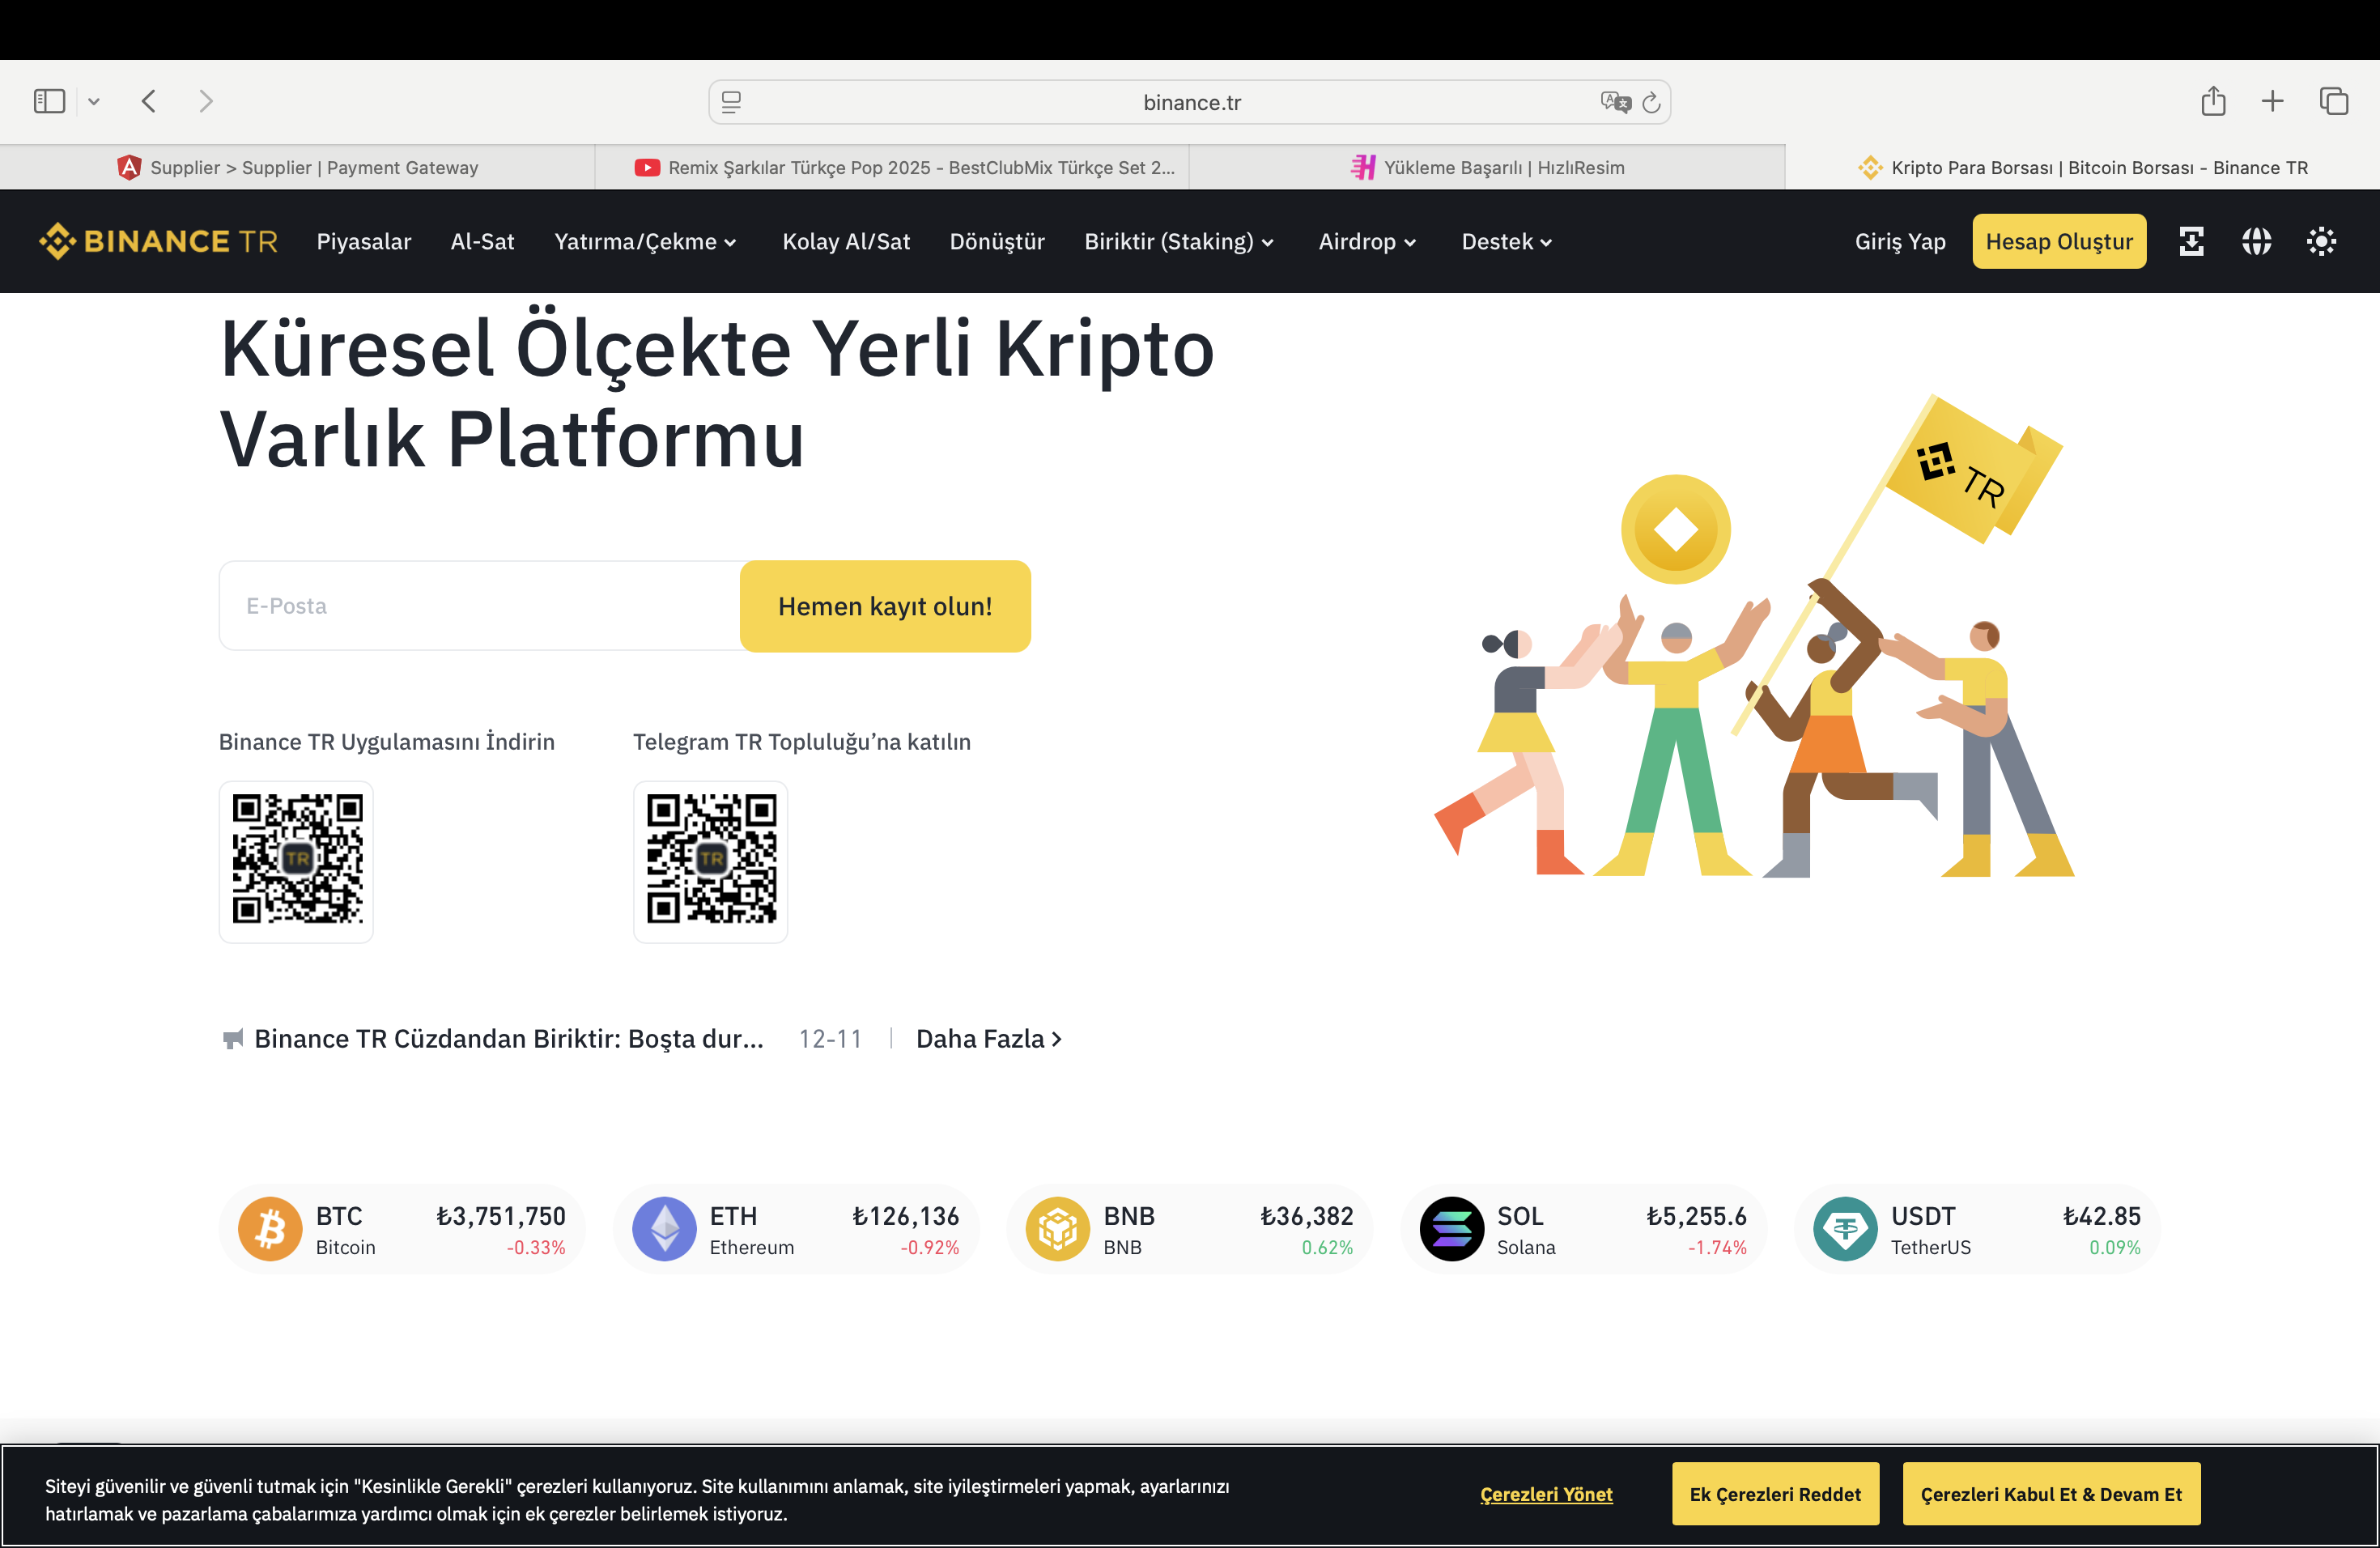Go back to the previous page

149,101
